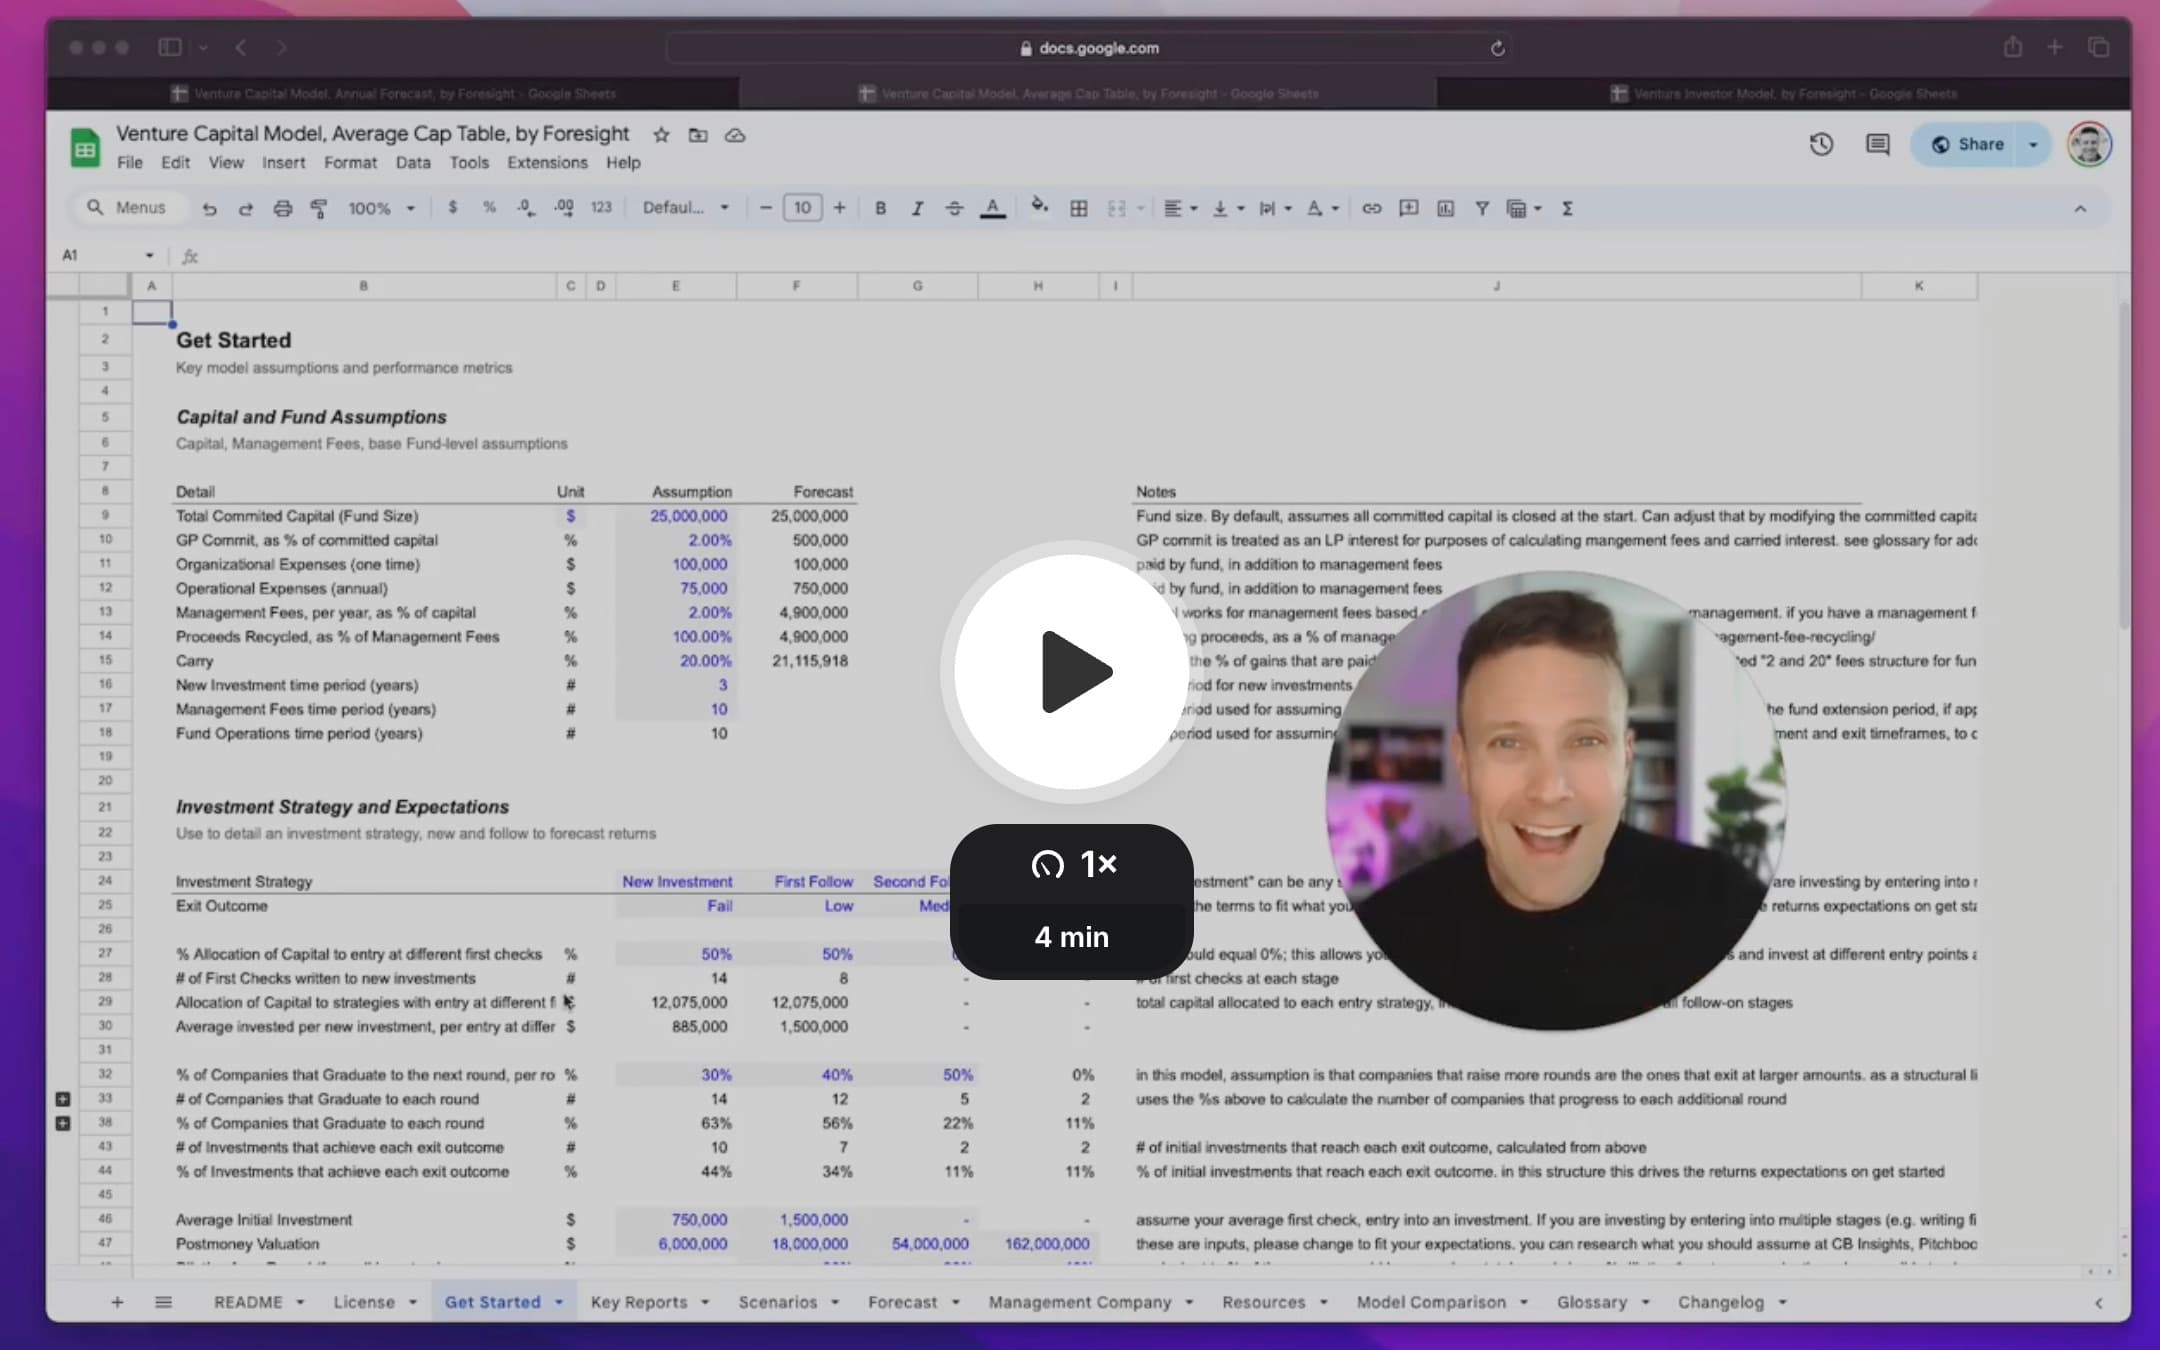The height and width of the screenshot is (1350, 2160).
Task: Click the print icon
Action: click(283, 208)
